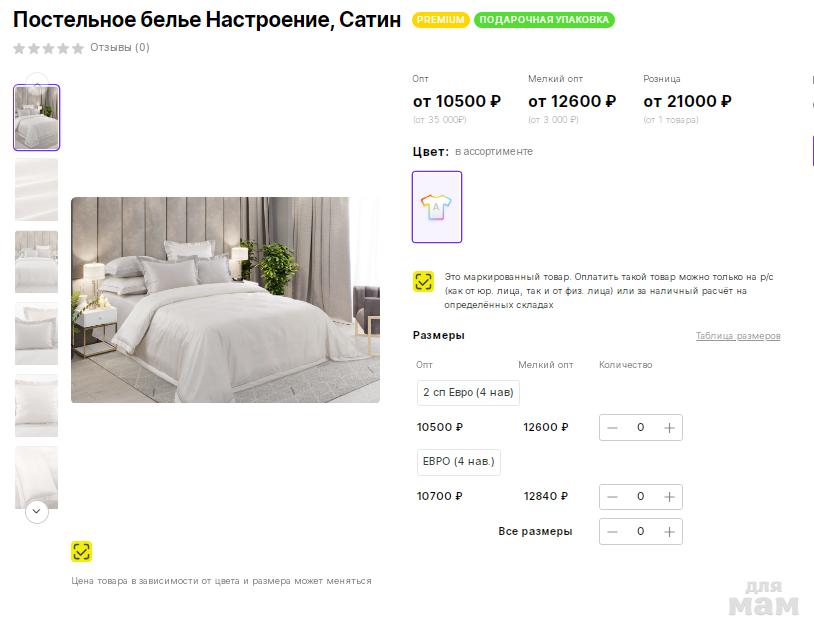
Task: Click the Подарочная упаковка badge
Action: pos(544,20)
